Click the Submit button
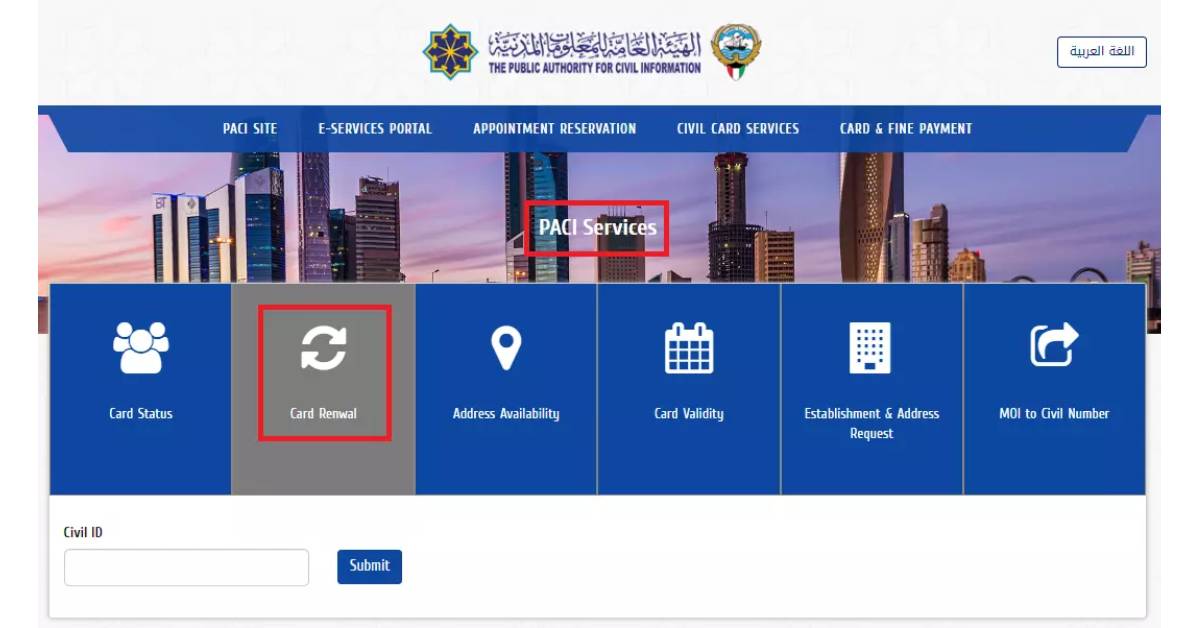Image resolution: width=1200 pixels, height=628 pixels. click(x=369, y=566)
